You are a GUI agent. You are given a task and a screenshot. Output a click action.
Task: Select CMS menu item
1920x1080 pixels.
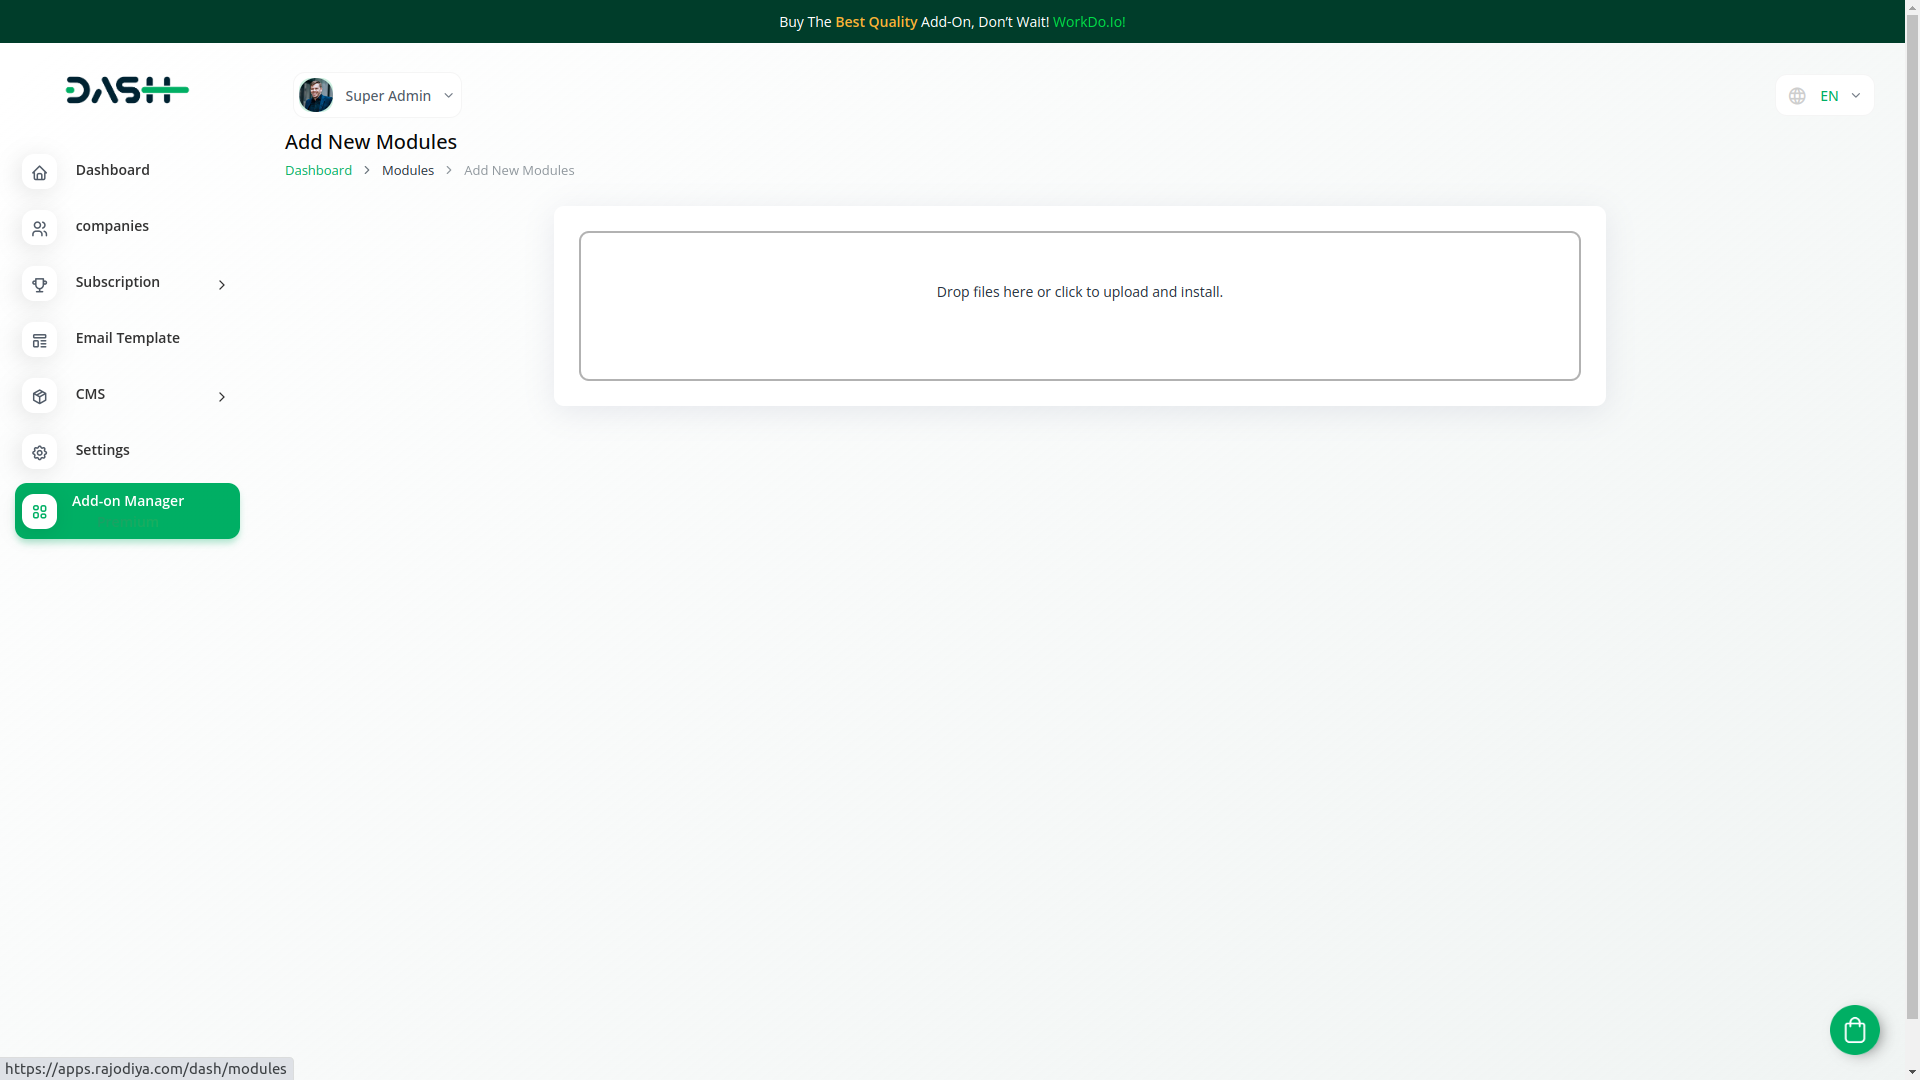(127, 395)
